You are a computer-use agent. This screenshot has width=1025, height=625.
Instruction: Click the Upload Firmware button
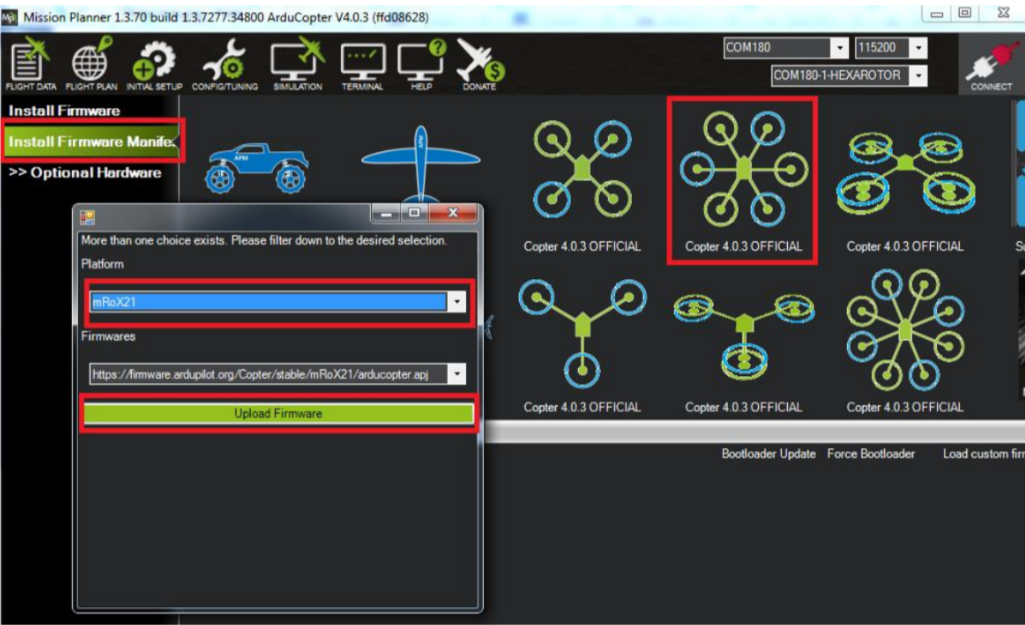pos(278,413)
